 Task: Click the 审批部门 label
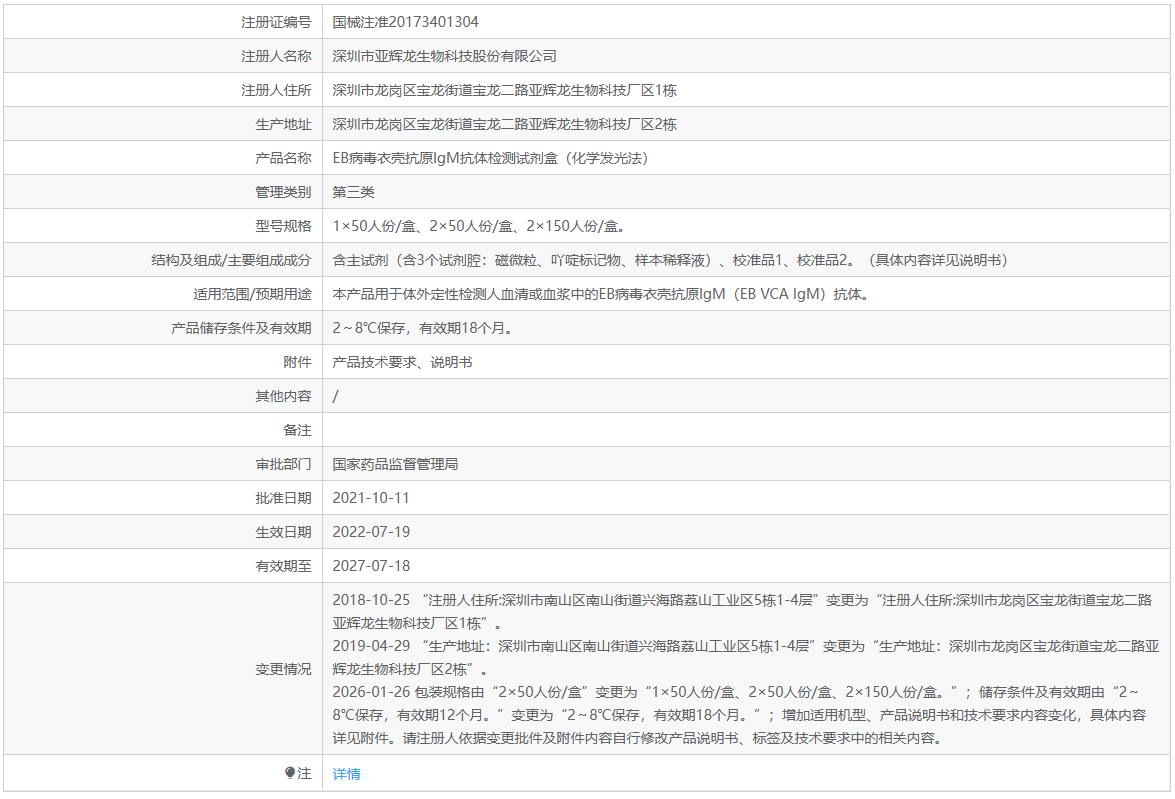pyautogui.click(x=283, y=464)
